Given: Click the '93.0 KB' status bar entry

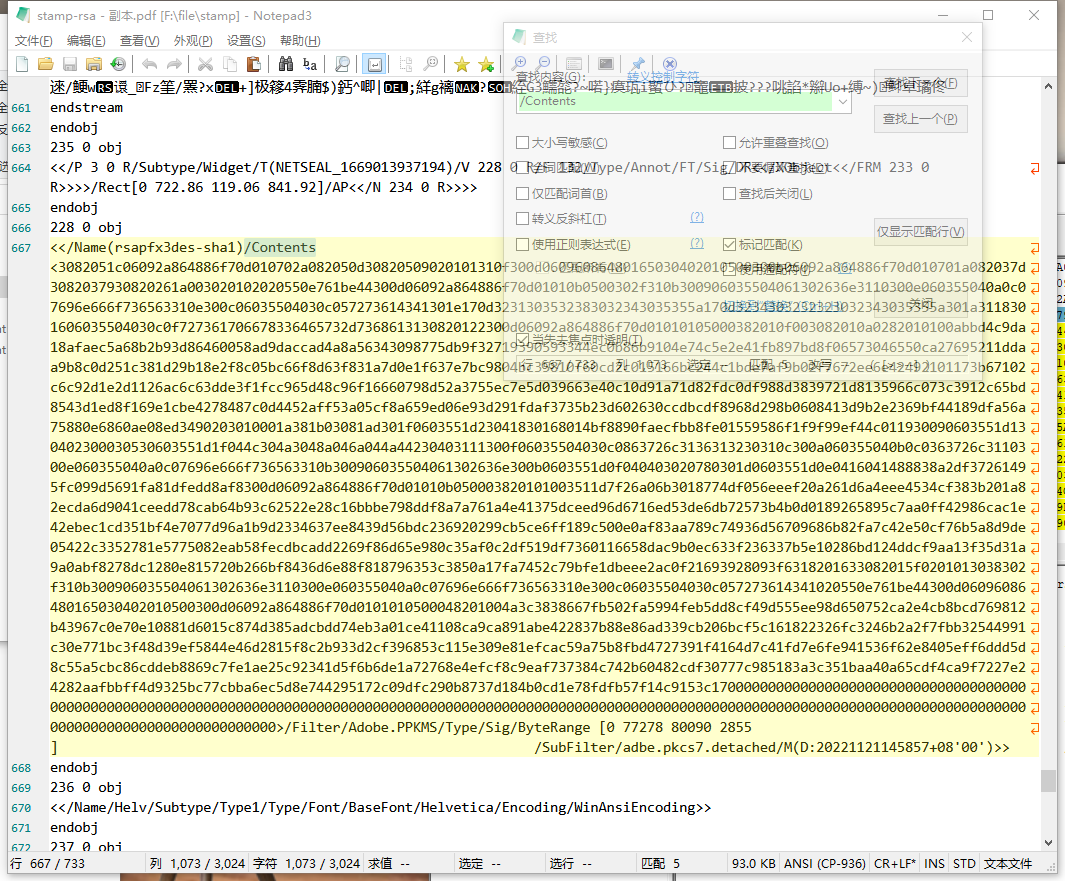Looking at the screenshot, I should pos(753,863).
